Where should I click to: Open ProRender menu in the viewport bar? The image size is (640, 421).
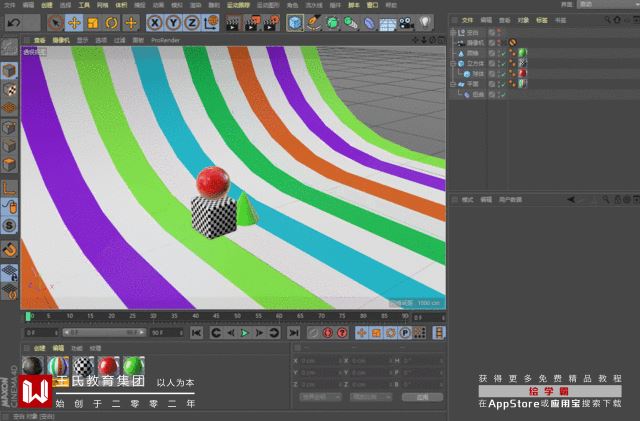(165, 40)
